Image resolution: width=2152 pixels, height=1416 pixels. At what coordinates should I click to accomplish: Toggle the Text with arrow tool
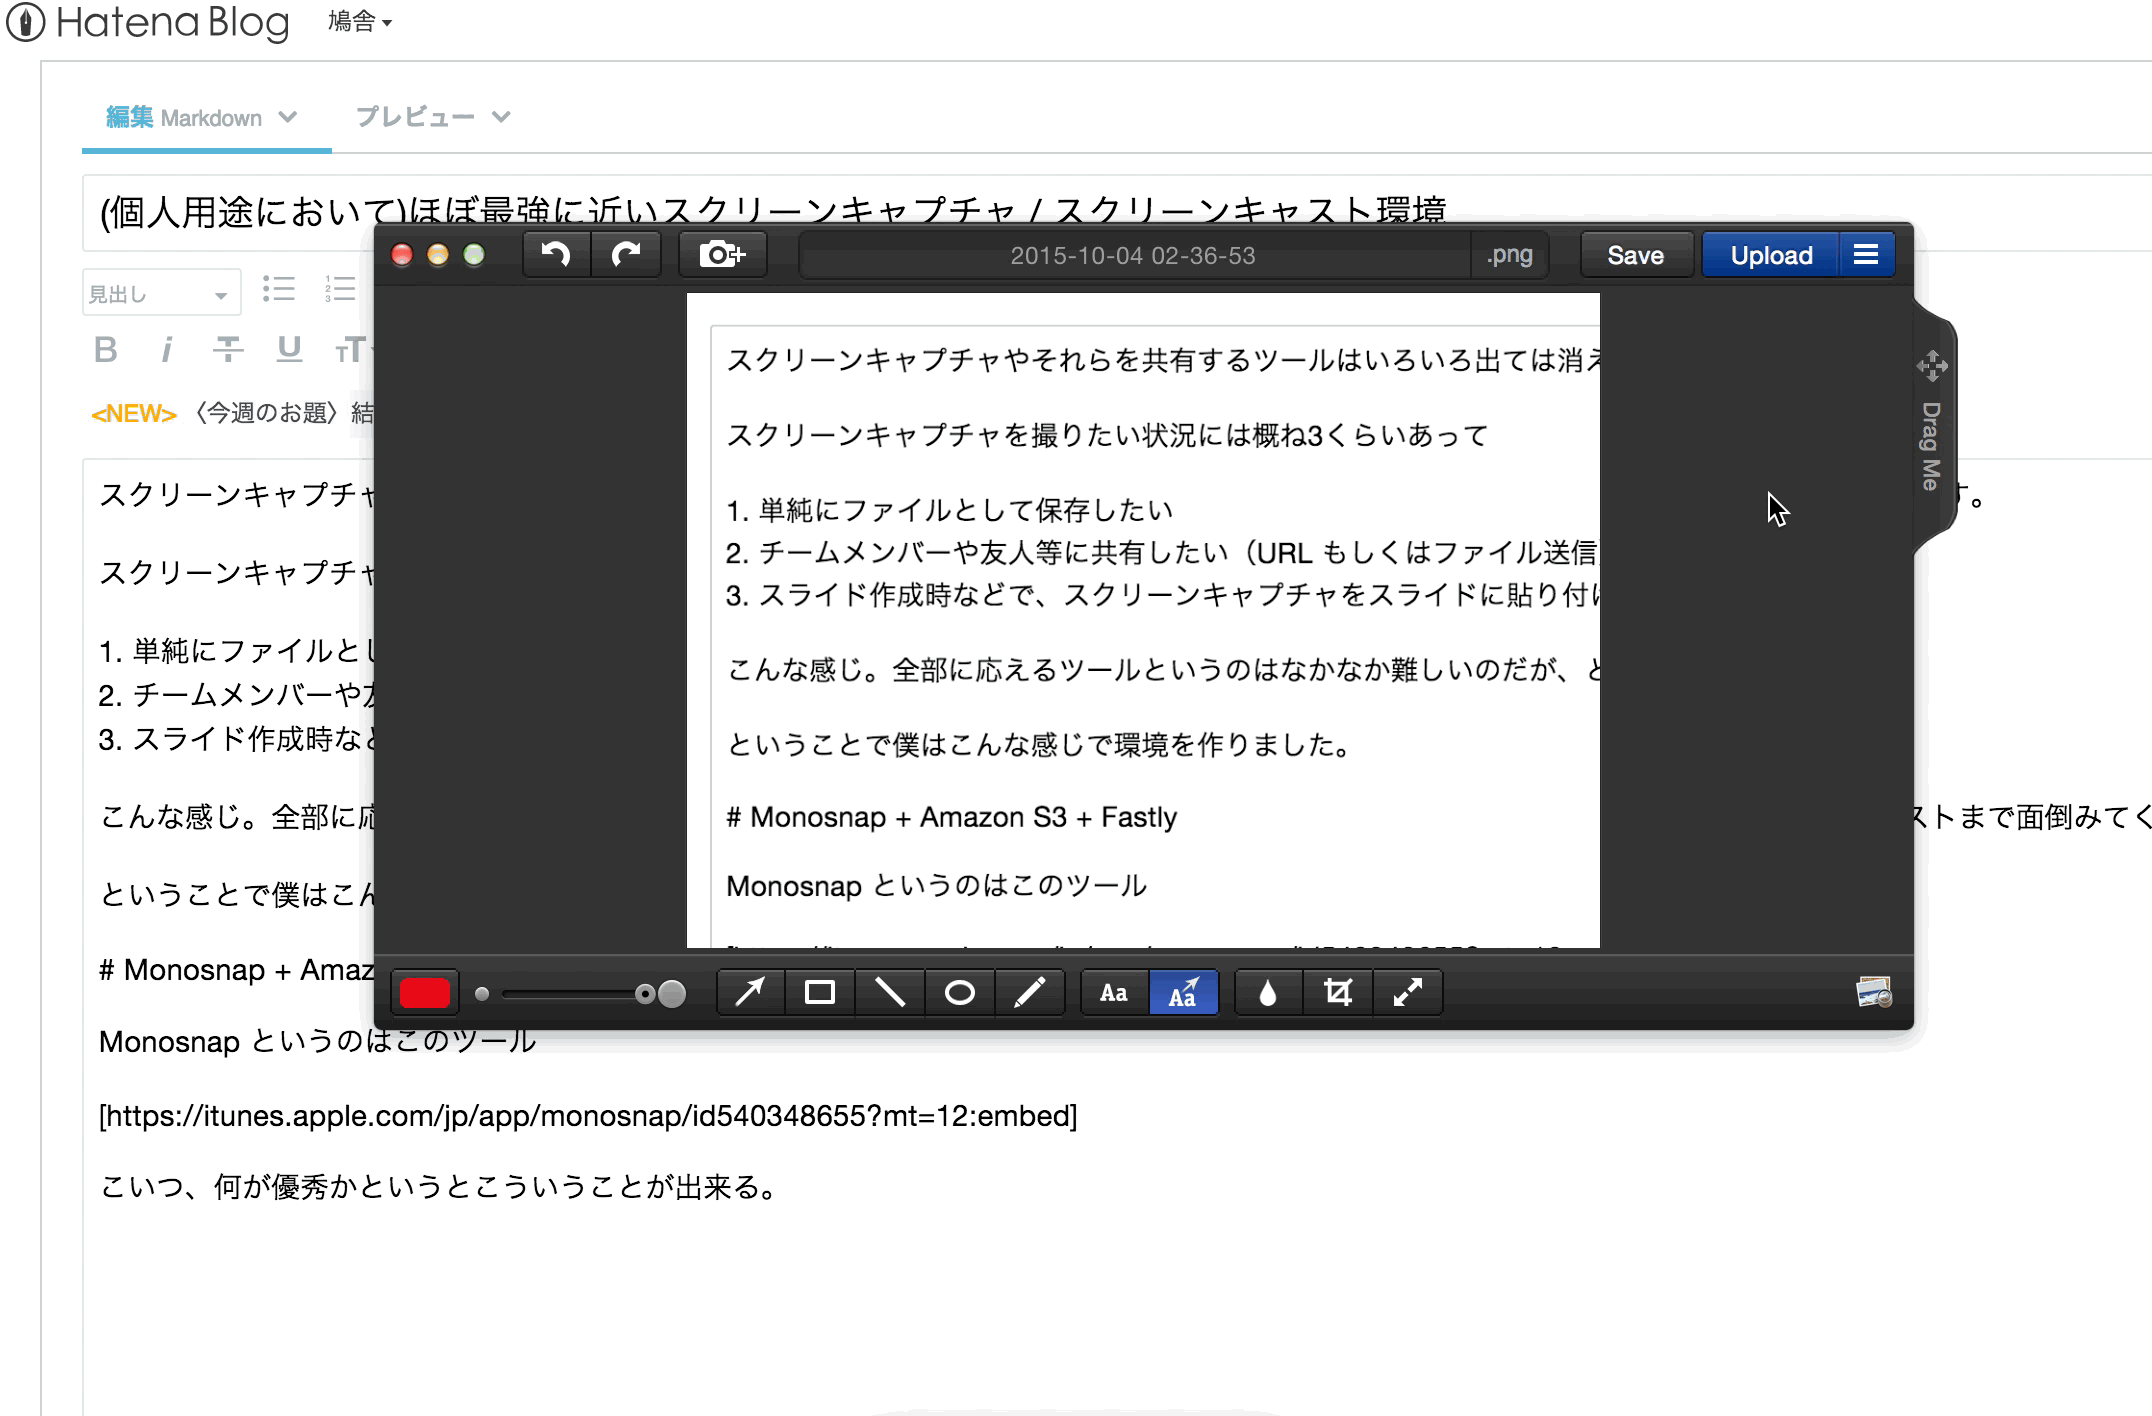(1184, 993)
